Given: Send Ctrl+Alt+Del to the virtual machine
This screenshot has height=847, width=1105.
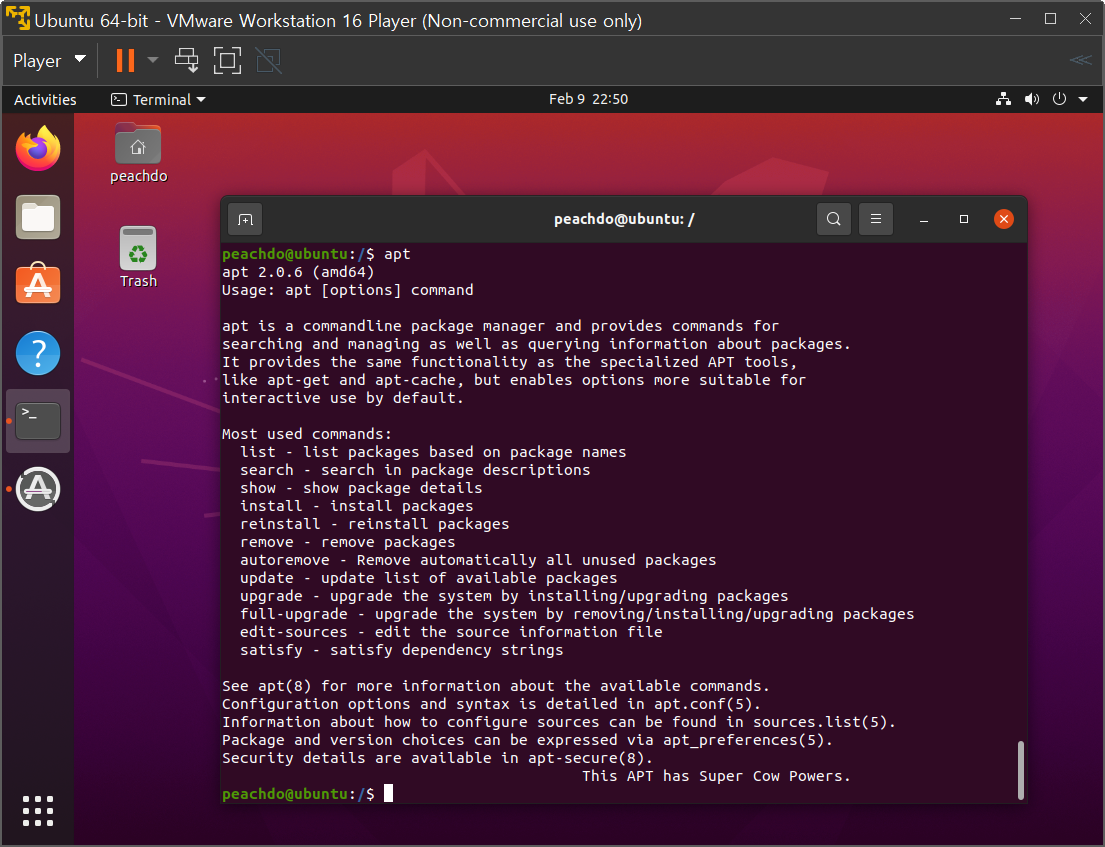Looking at the screenshot, I should (187, 61).
